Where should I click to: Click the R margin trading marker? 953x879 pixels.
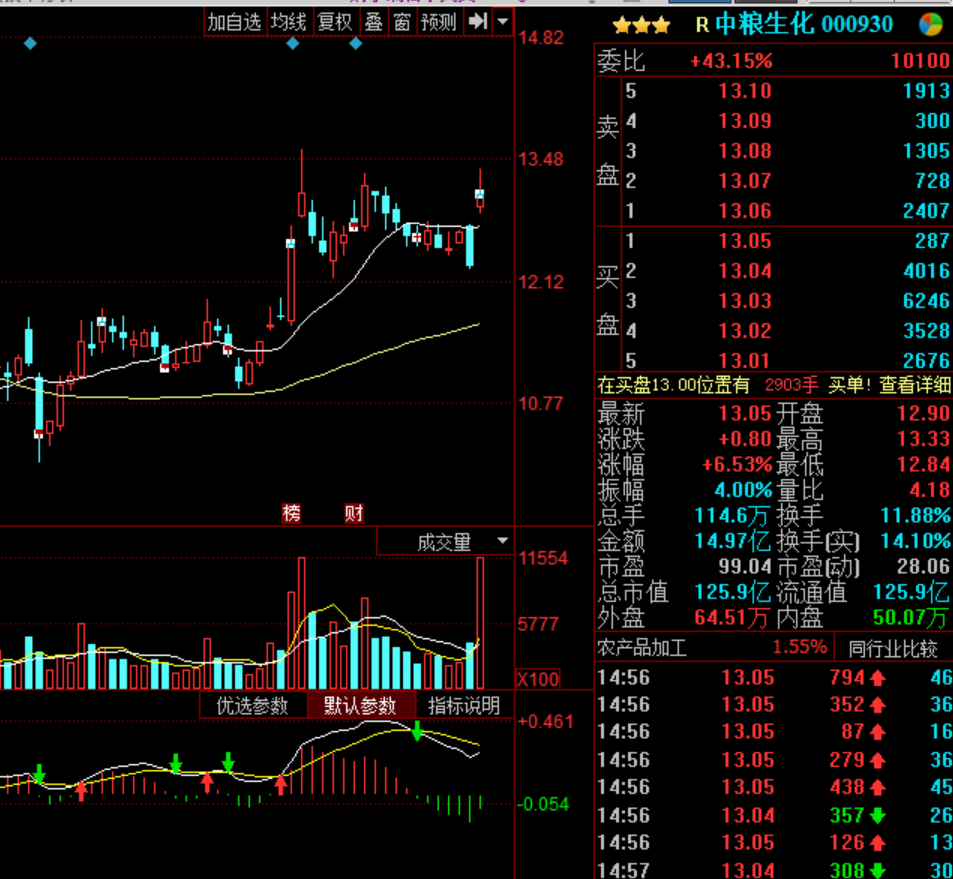[702, 25]
